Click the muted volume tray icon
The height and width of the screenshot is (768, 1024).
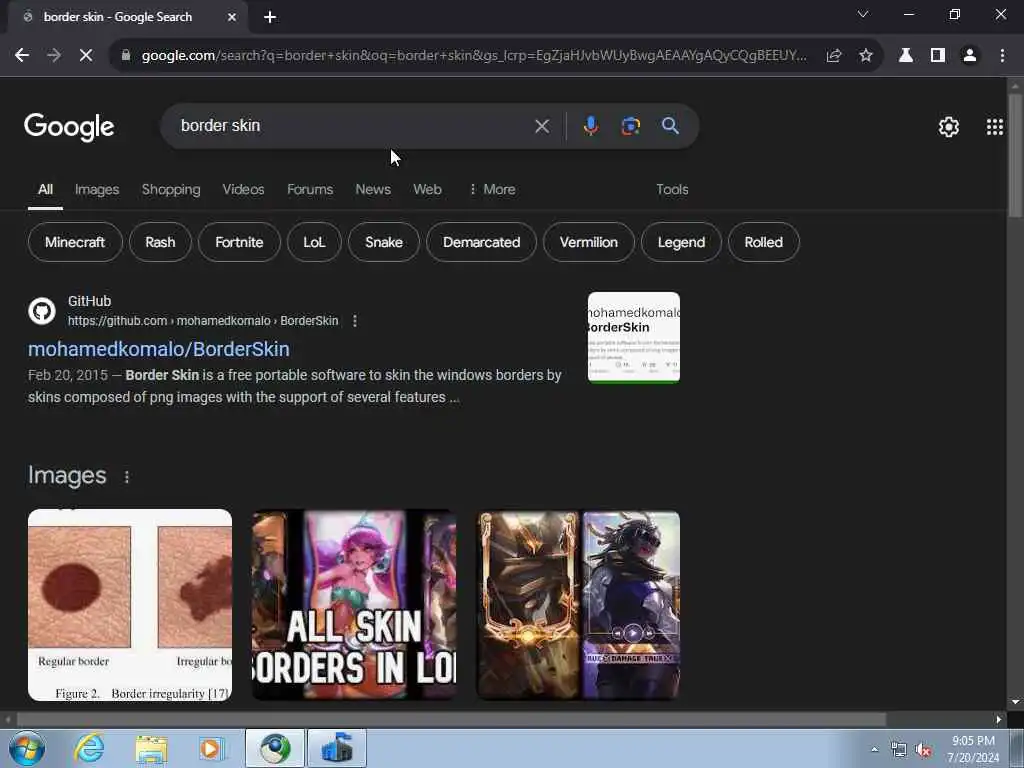923,750
